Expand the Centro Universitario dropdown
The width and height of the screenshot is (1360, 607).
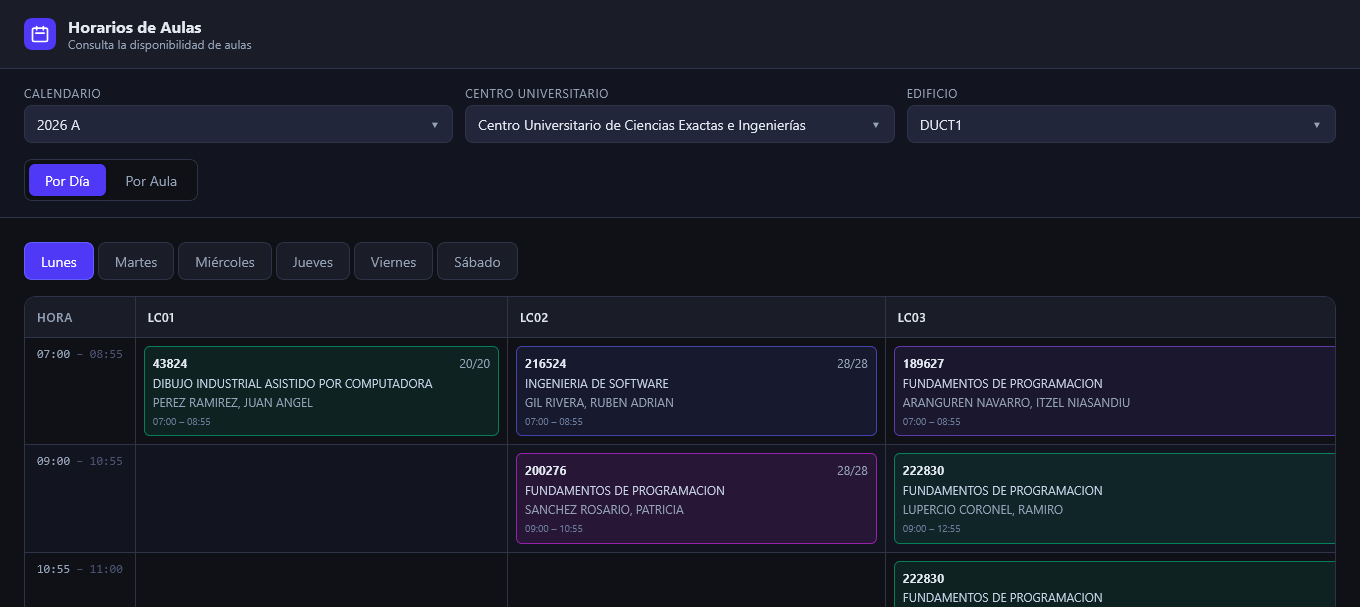[679, 125]
